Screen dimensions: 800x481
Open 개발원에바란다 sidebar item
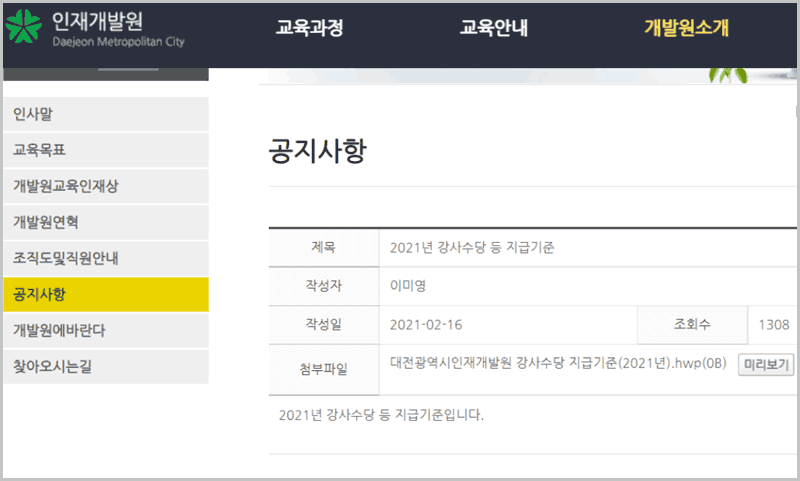(x=106, y=331)
